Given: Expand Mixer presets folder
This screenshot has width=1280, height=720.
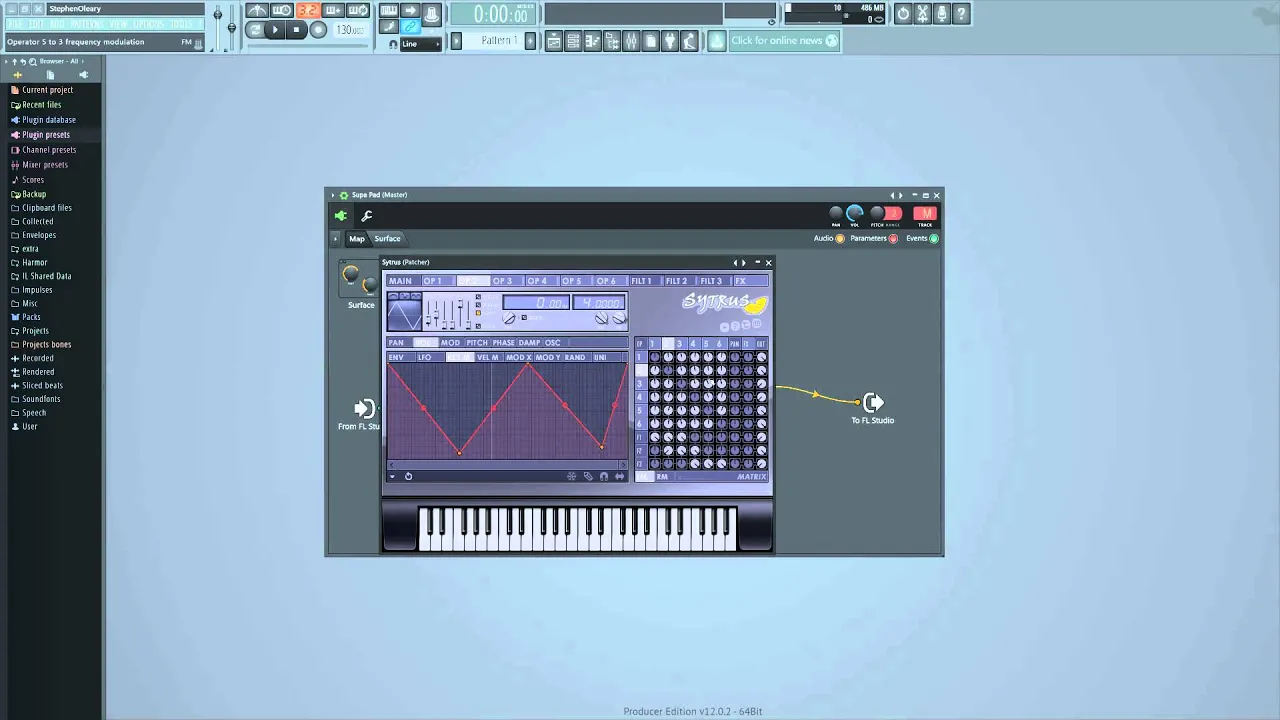Looking at the screenshot, I should coord(44,165).
